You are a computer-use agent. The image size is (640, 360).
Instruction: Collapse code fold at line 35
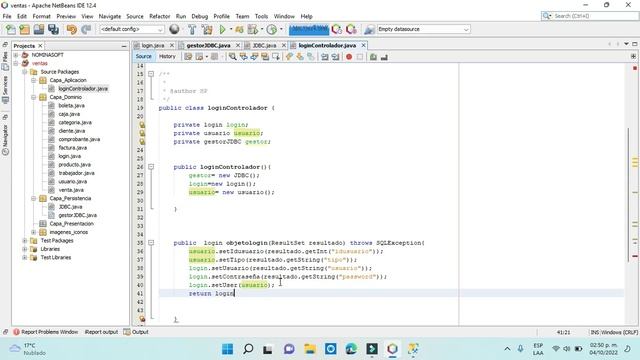tap(151, 243)
